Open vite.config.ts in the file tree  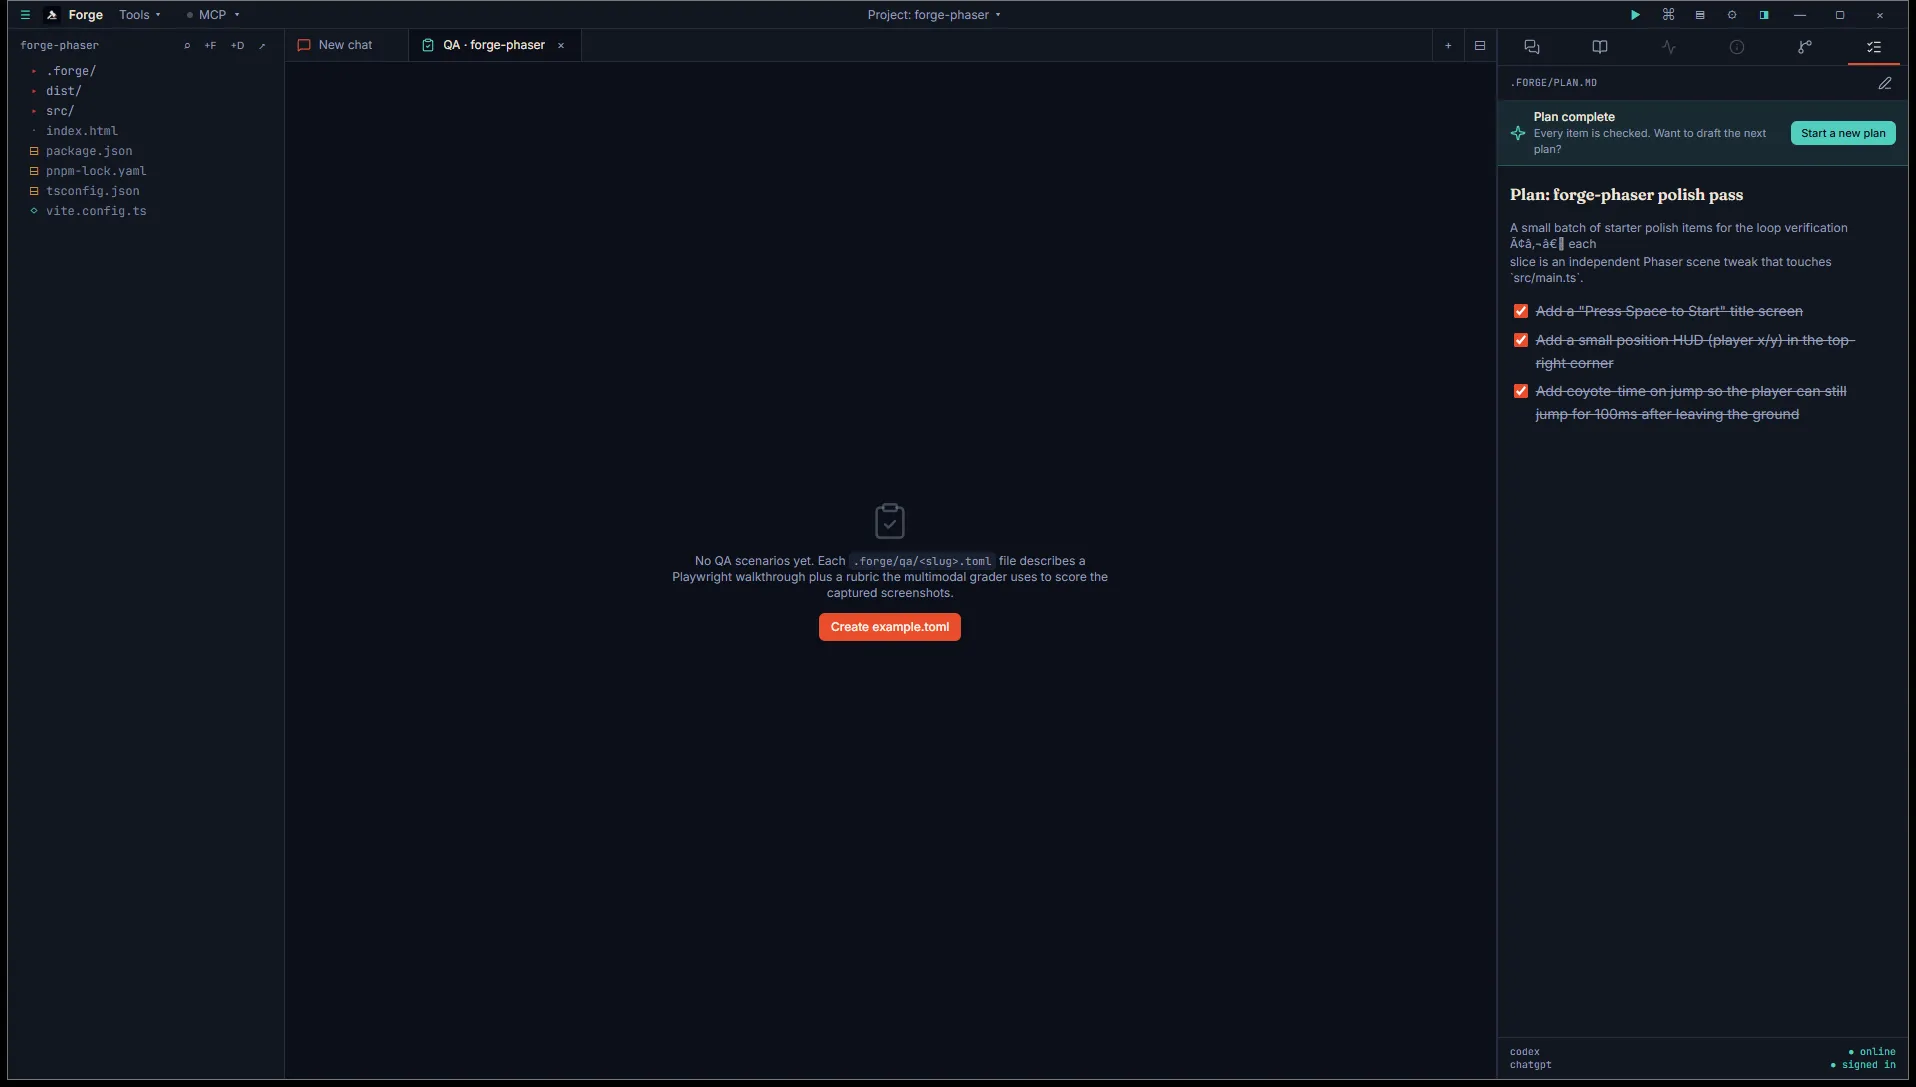(x=96, y=211)
